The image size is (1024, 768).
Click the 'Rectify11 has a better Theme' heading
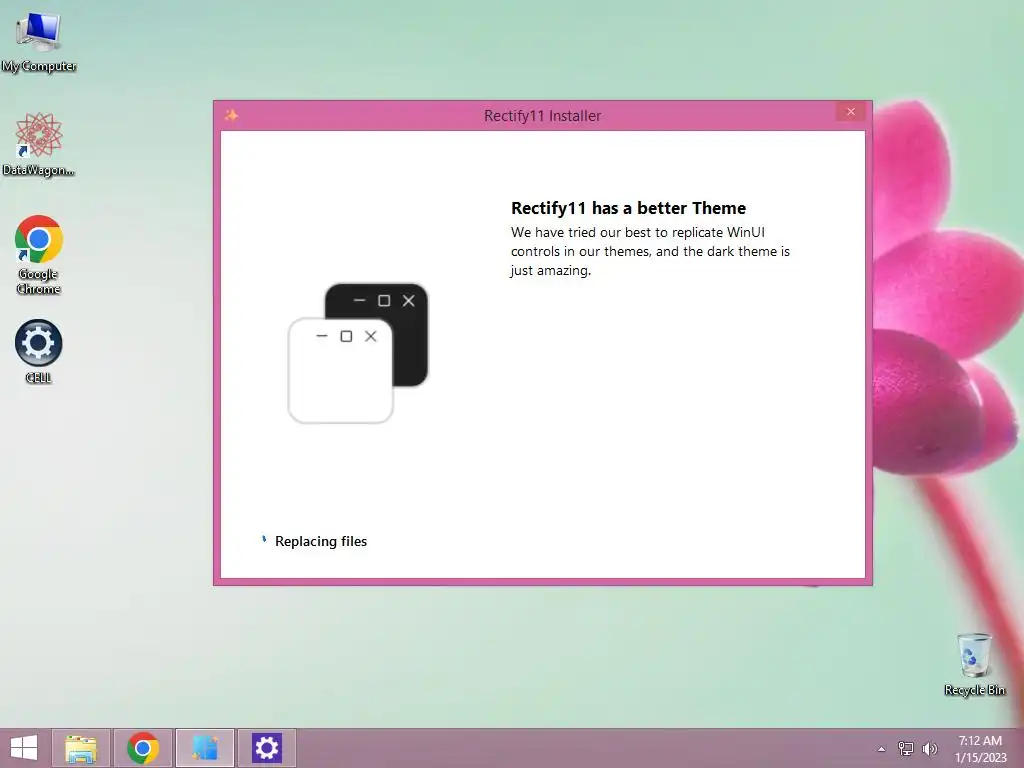click(x=628, y=208)
